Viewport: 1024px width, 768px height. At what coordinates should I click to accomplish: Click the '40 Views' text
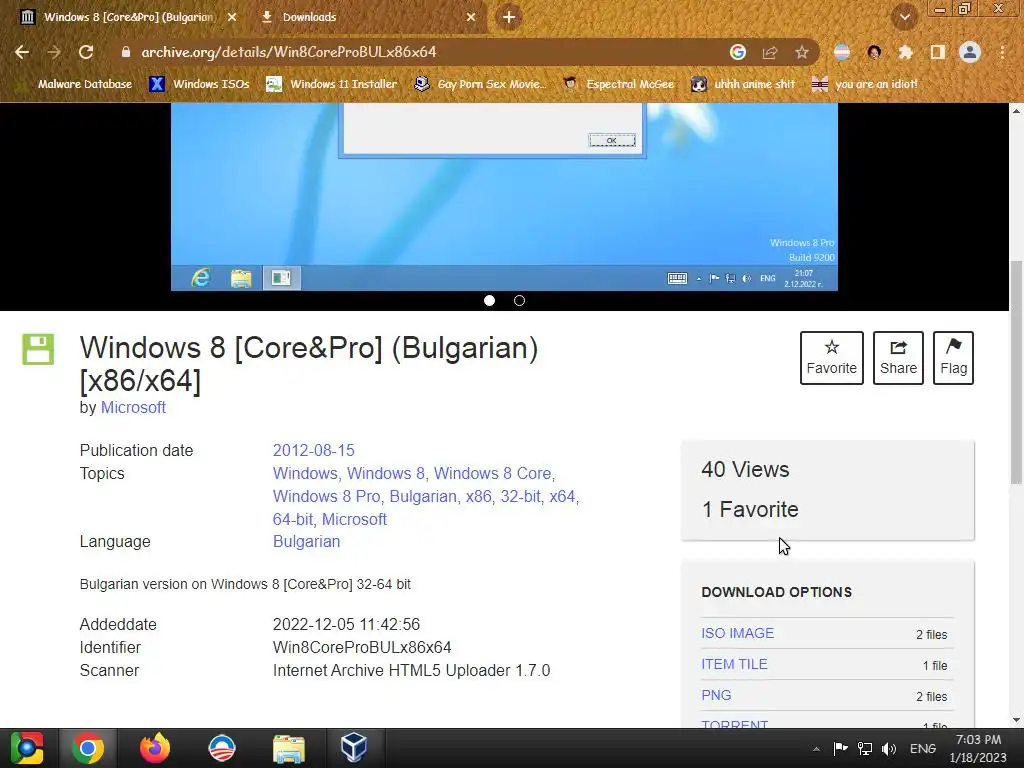click(745, 470)
